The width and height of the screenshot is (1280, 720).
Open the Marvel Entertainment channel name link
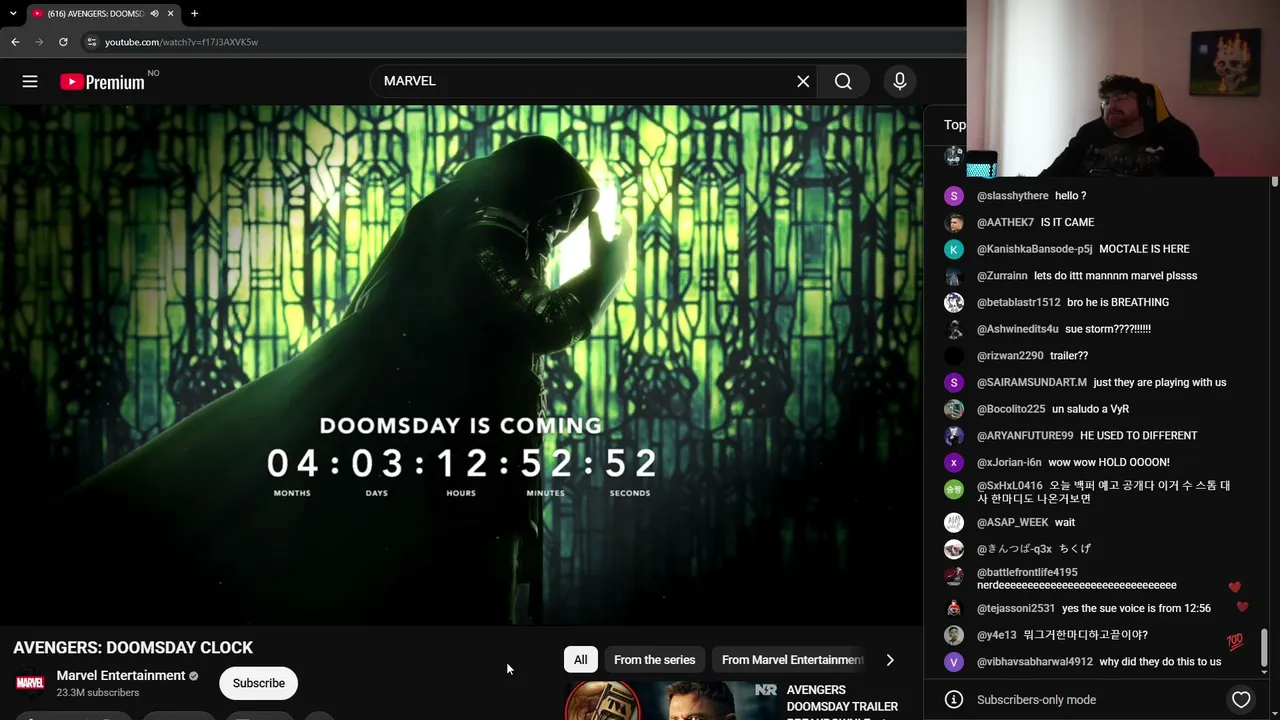(x=121, y=676)
